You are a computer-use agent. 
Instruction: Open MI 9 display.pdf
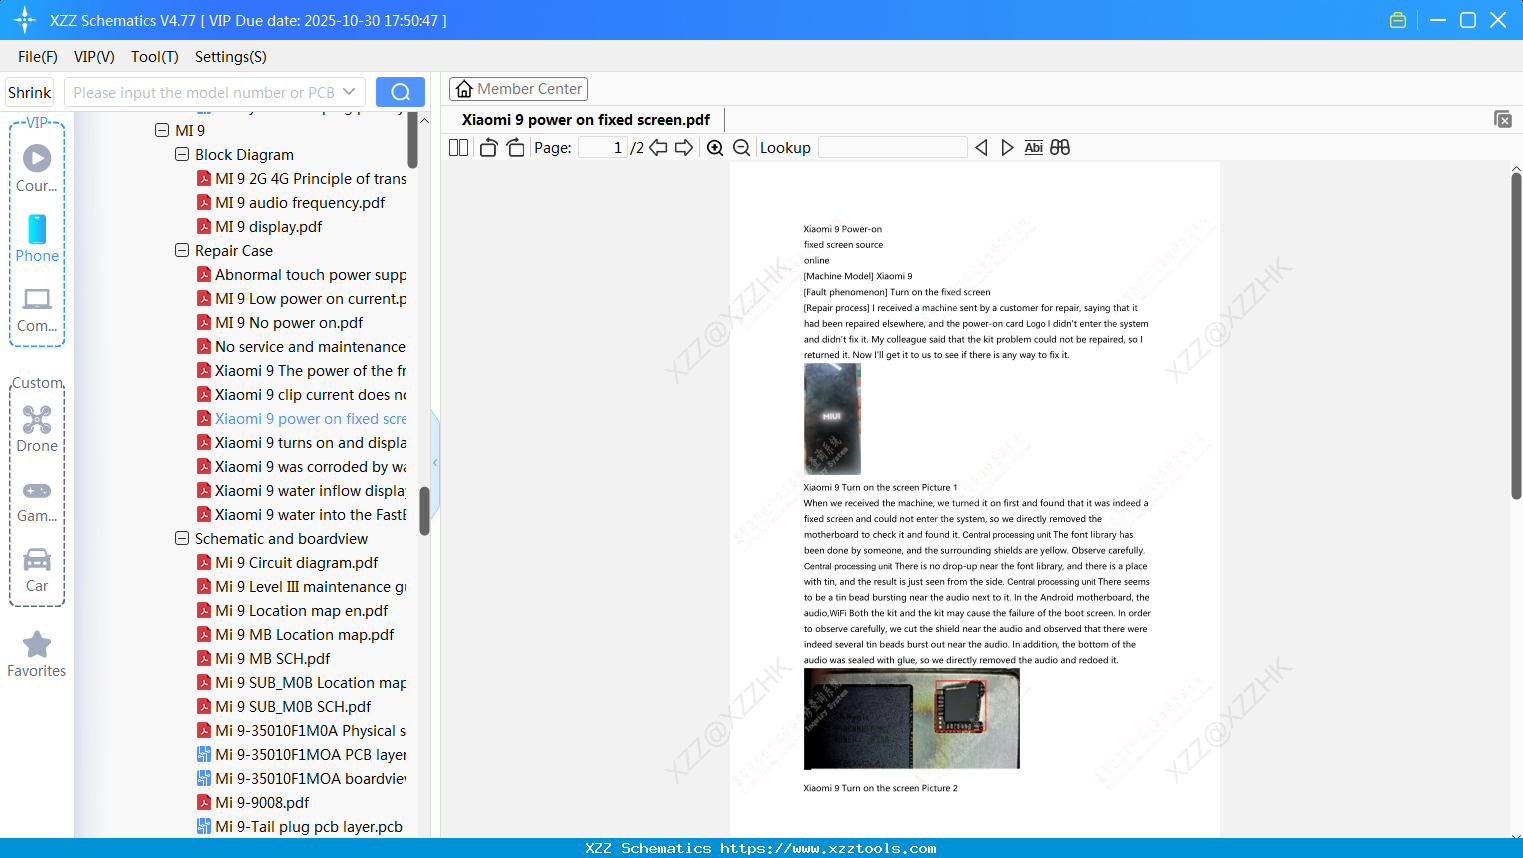(268, 227)
